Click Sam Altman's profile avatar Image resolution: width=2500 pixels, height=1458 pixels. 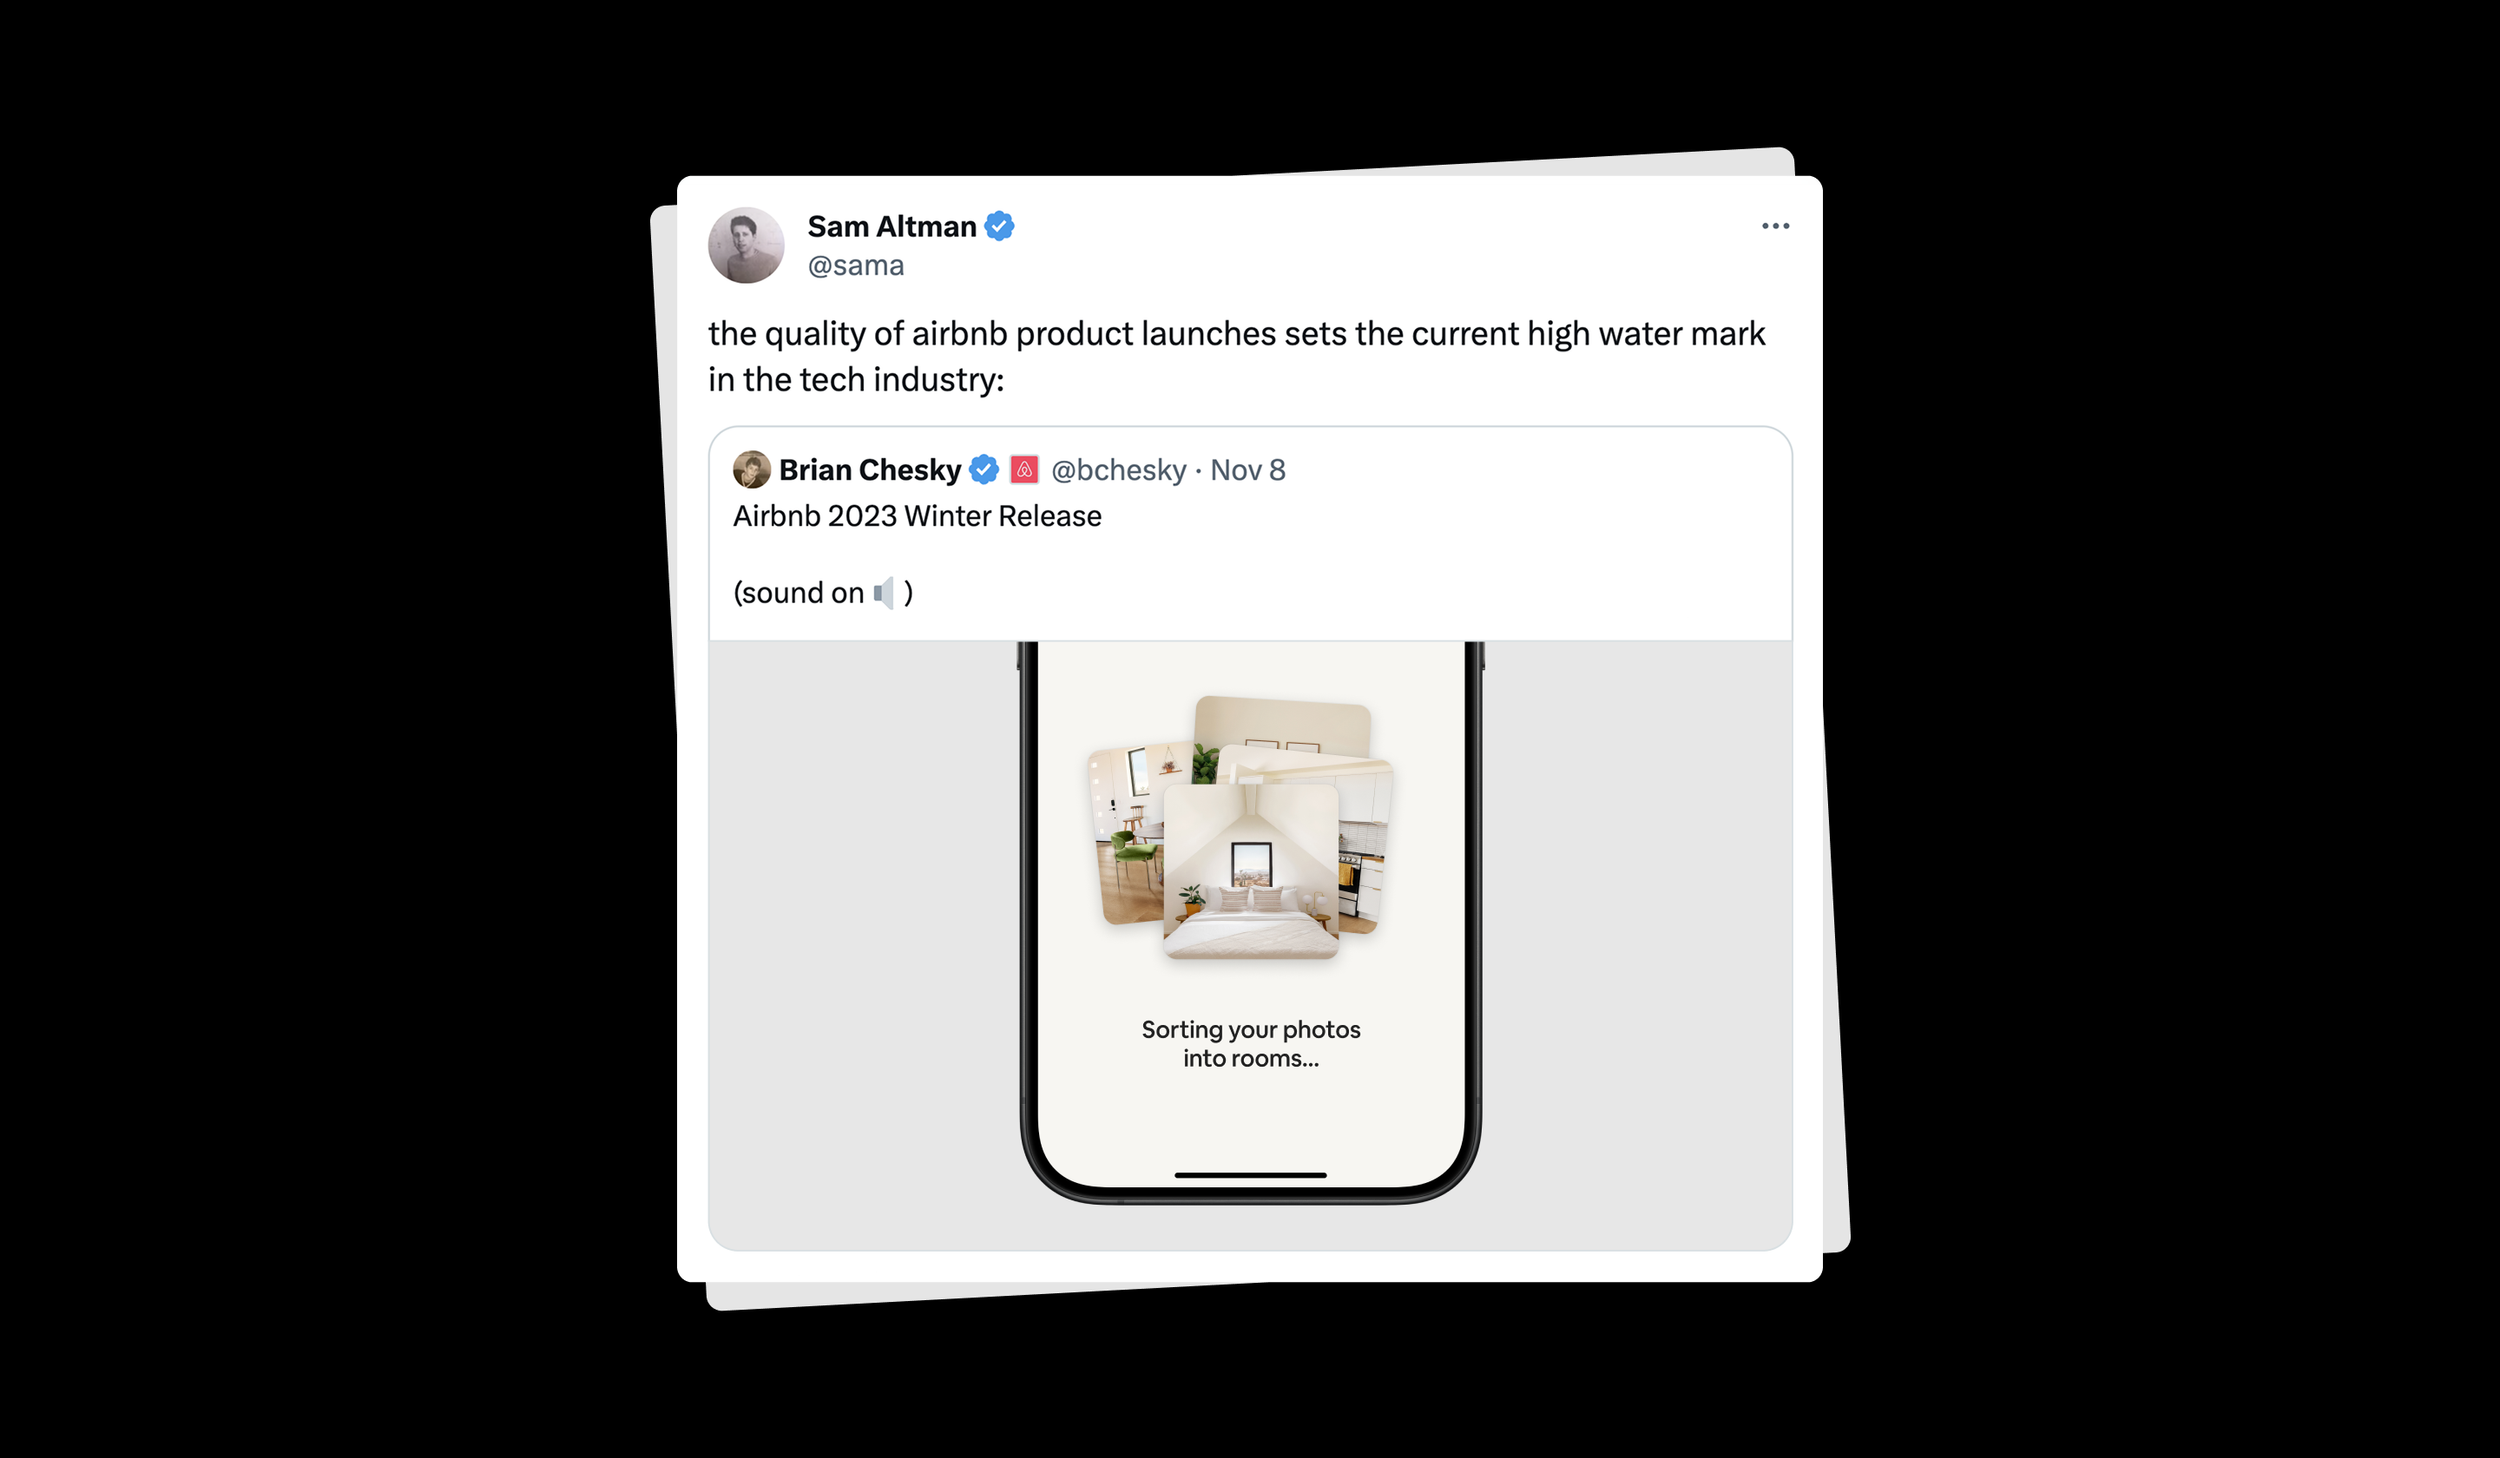[746, 245]
